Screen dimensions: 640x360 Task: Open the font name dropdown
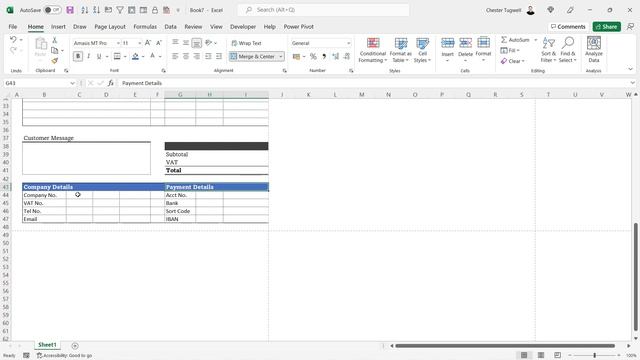(118, 43)
